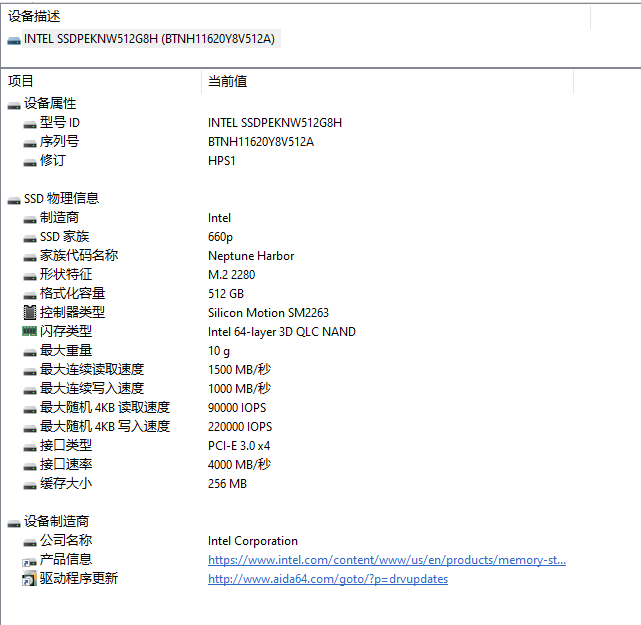Select the Silicon Motion SM2263 value

coord(268,312)
